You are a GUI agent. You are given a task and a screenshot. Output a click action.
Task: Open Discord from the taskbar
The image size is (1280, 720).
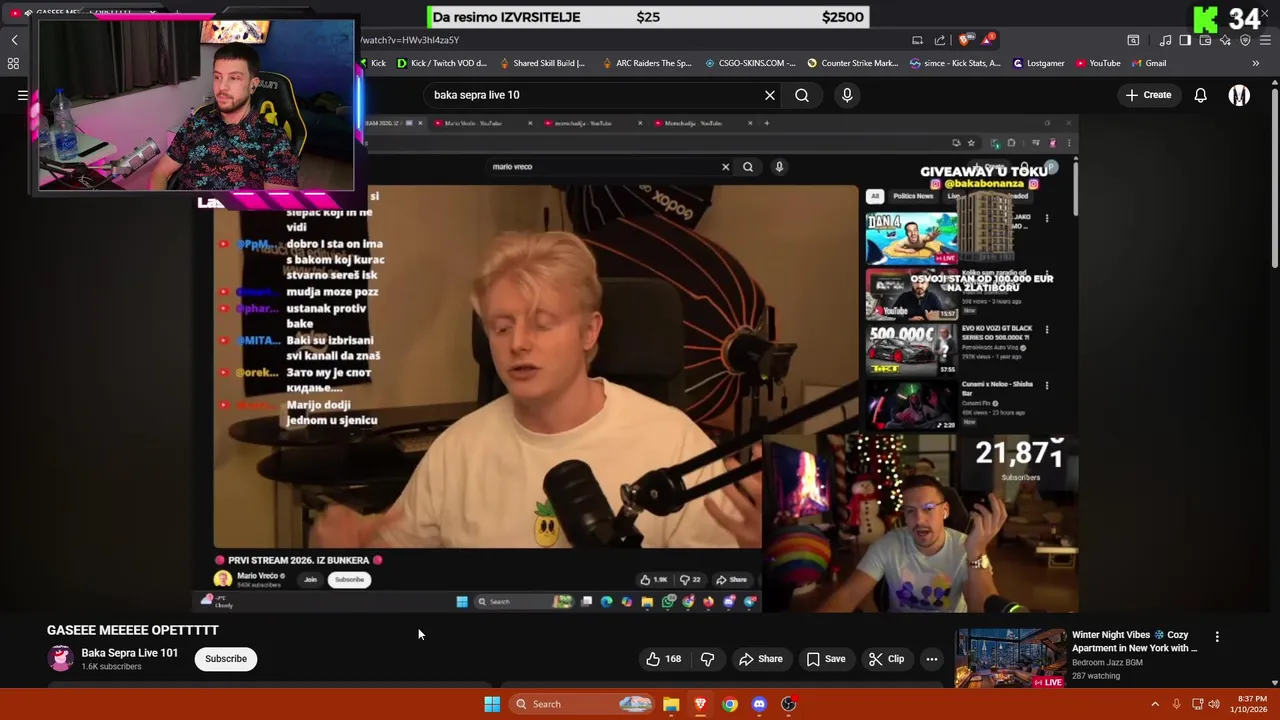[759, 704]
